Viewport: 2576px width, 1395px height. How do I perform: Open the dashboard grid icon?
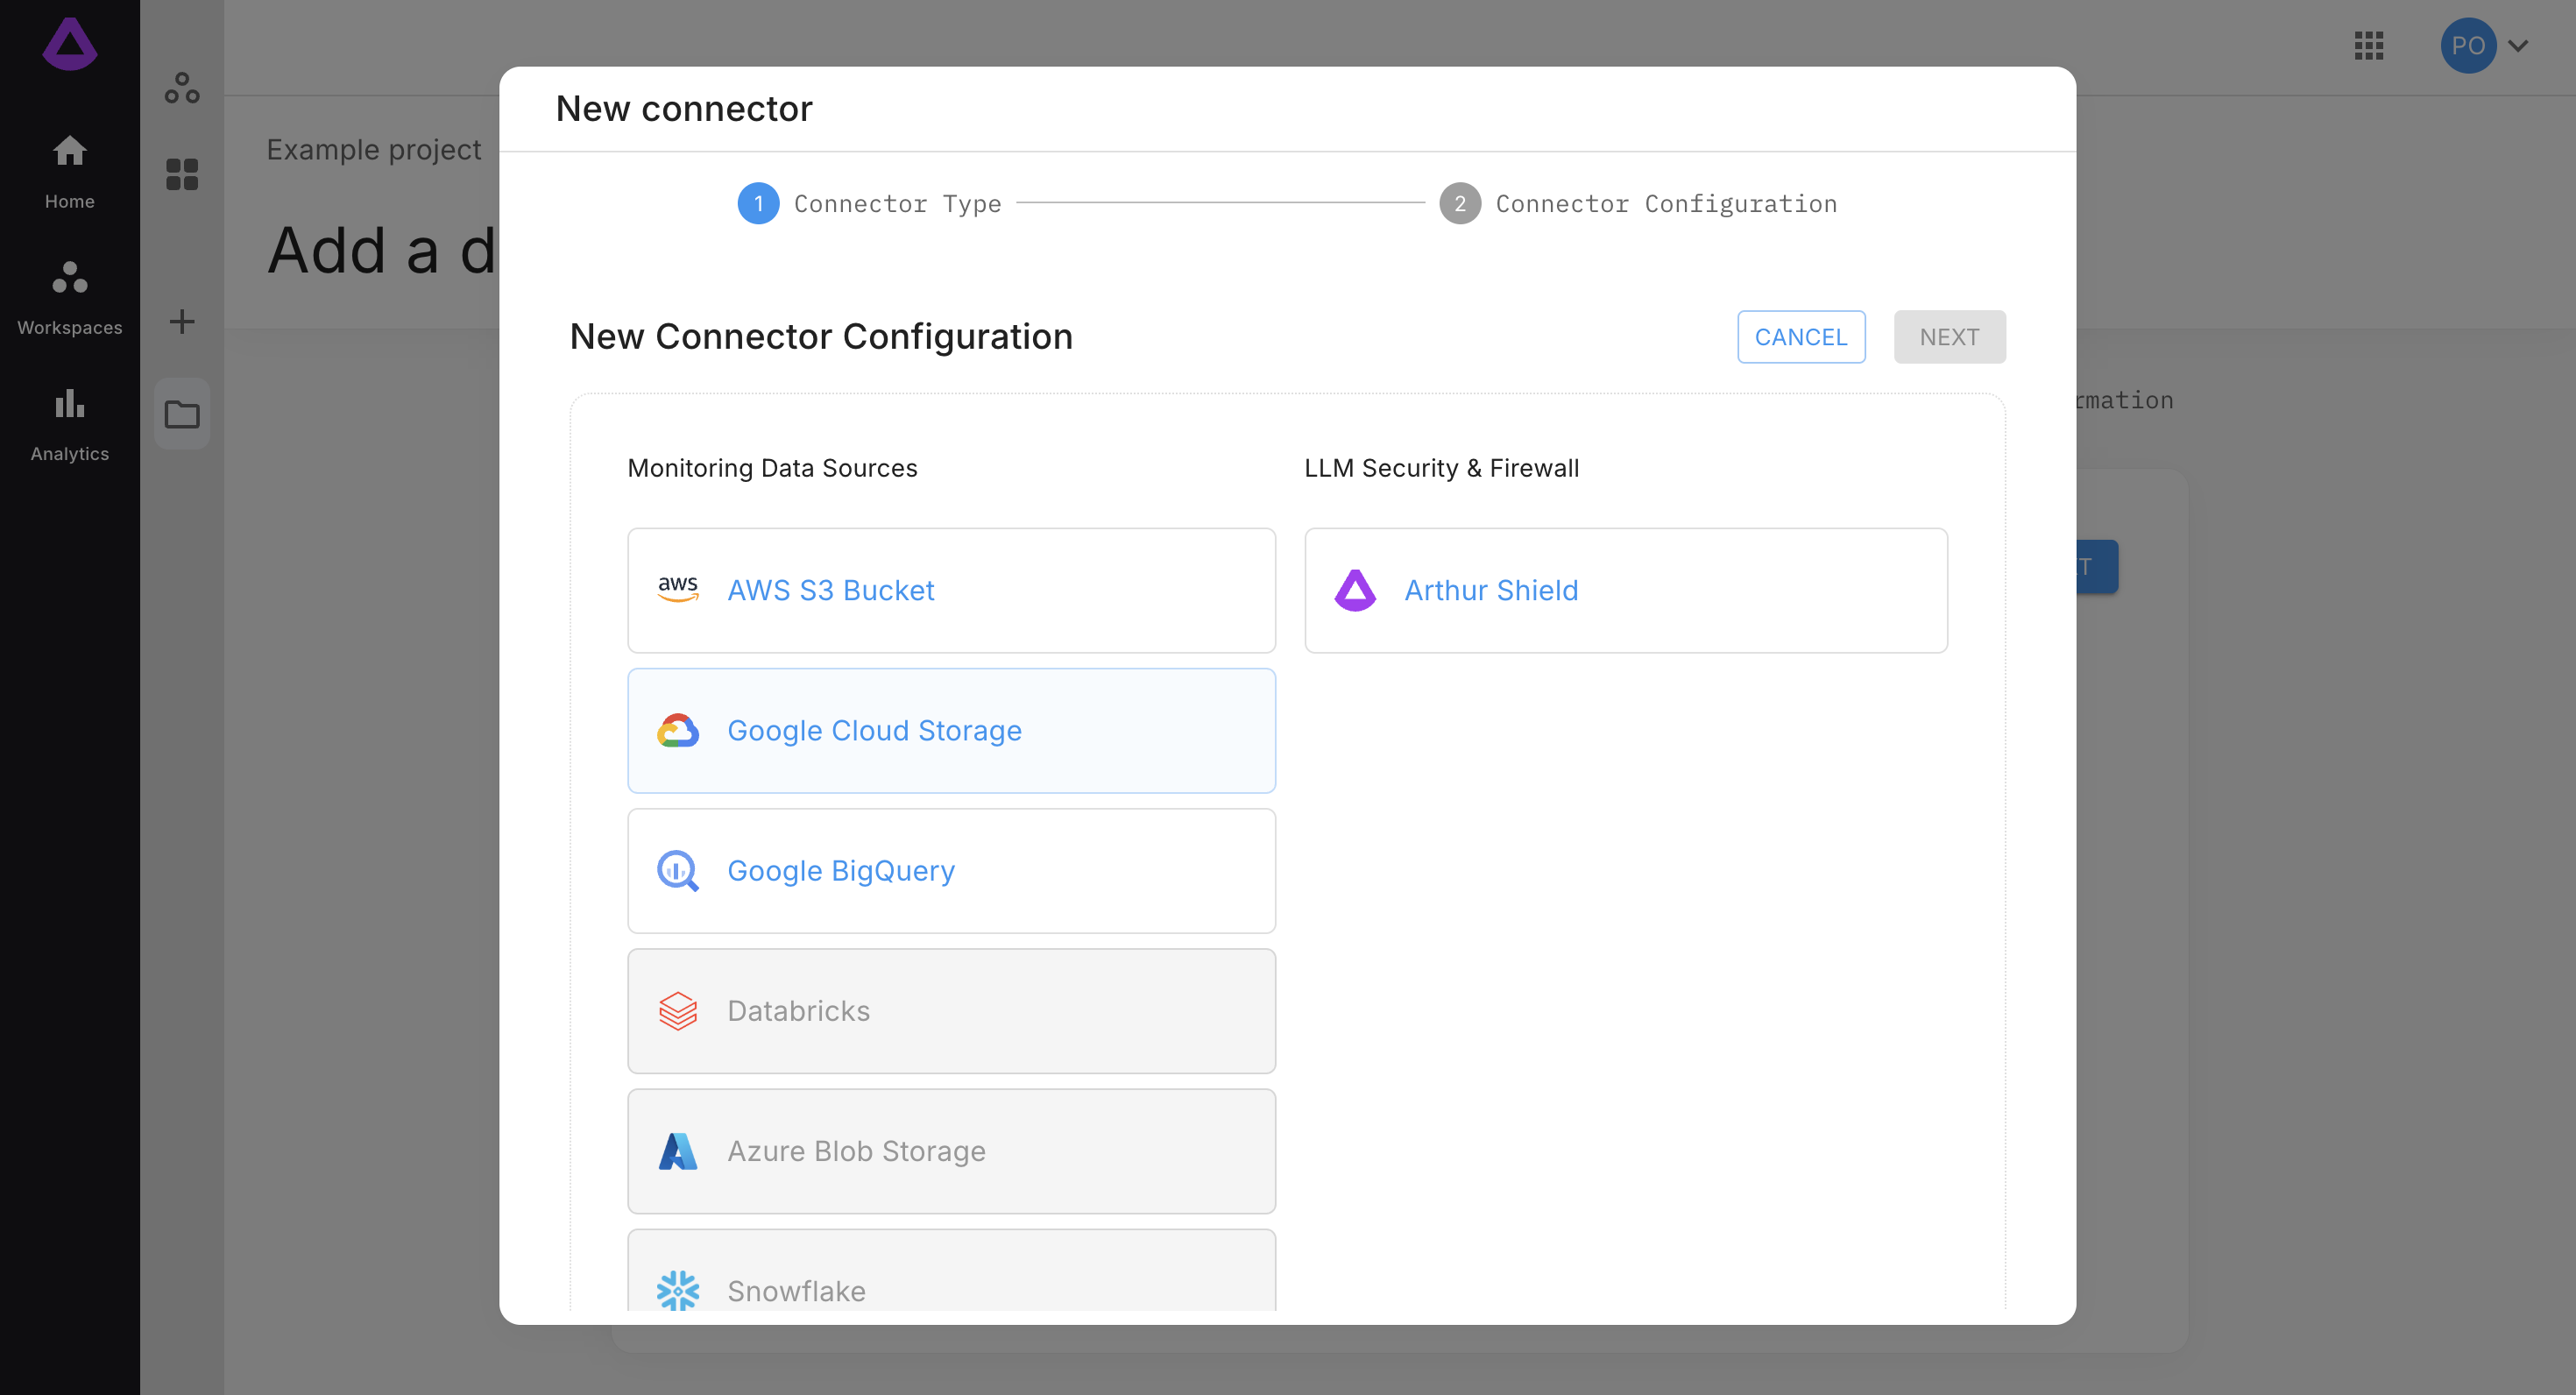(182, 174)
